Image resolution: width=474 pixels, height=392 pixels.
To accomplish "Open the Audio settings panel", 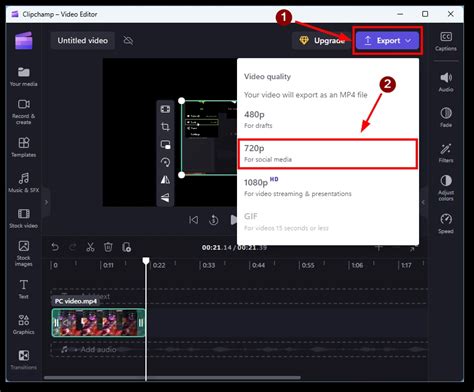I will 446,82.
